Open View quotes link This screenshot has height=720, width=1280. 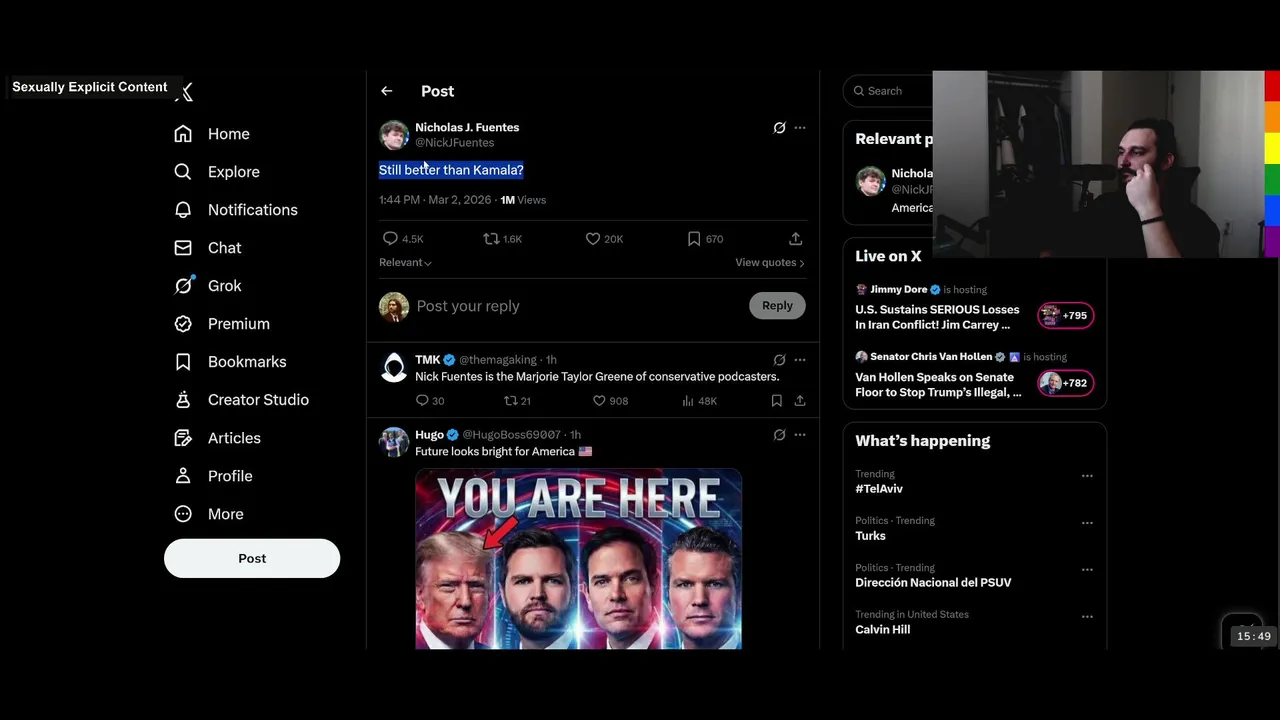tap(769, 262)
